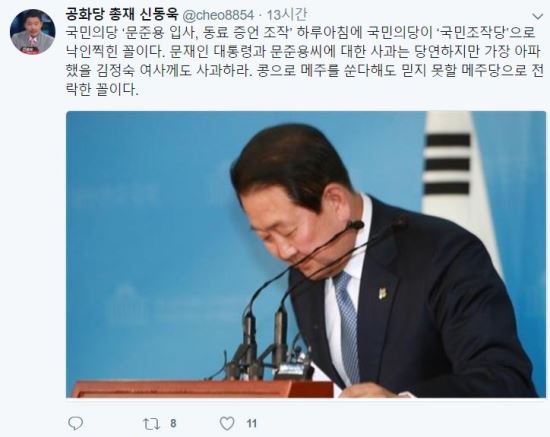Click the retweet count 8

(x=173, y=423)
